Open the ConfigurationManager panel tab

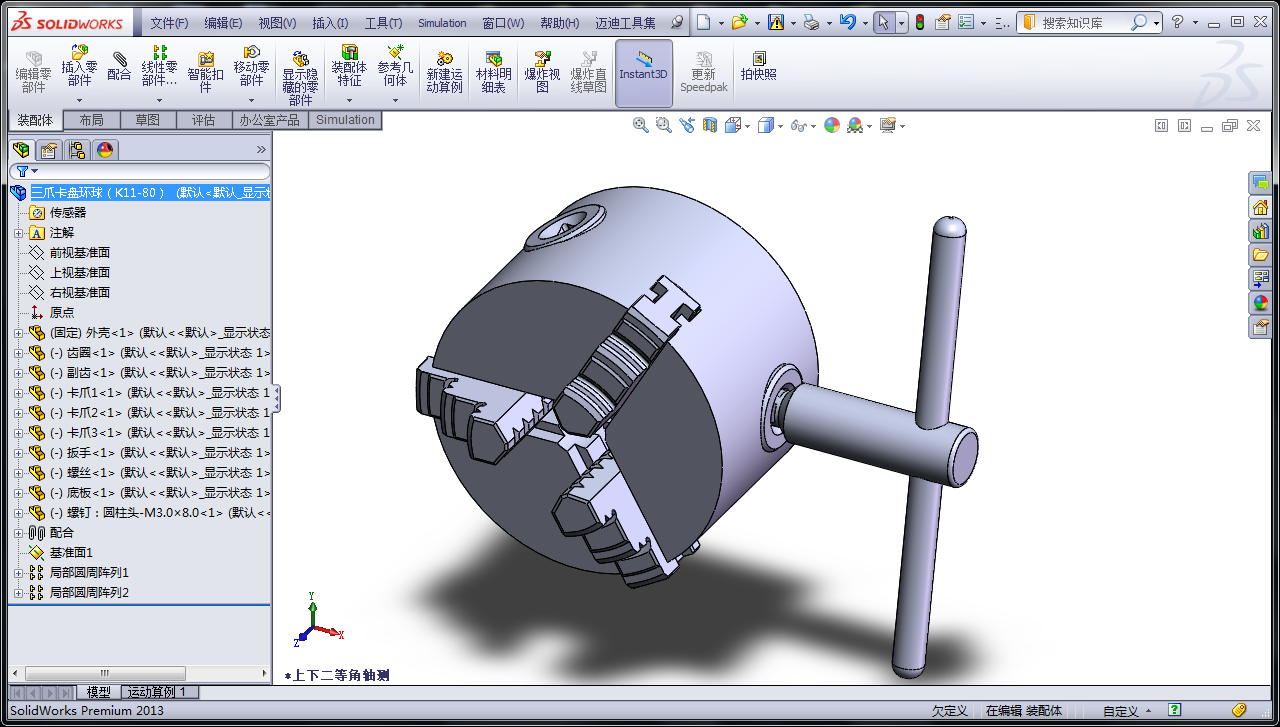(77, 150)
